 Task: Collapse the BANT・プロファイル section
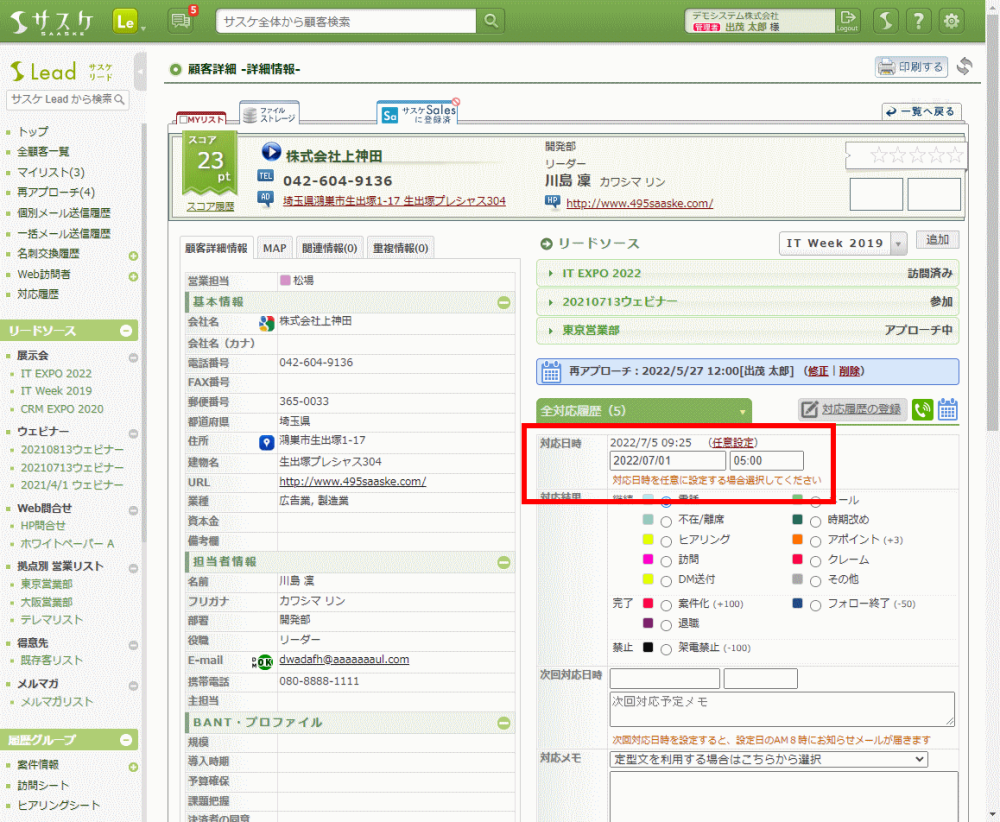(x=504, y=723)
